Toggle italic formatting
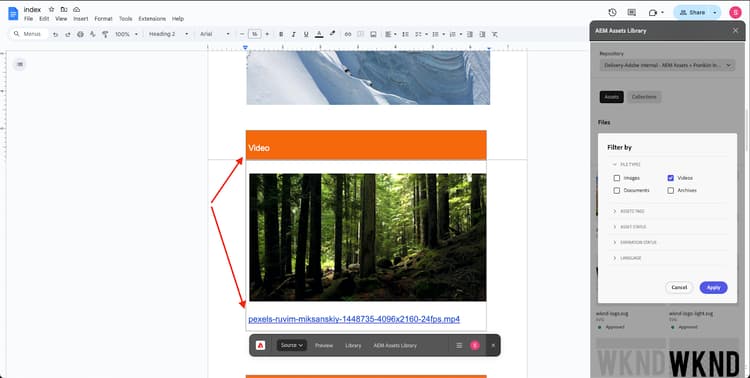Screen dimensions: 750x378 pyautogui.click(x=293, y=34)
